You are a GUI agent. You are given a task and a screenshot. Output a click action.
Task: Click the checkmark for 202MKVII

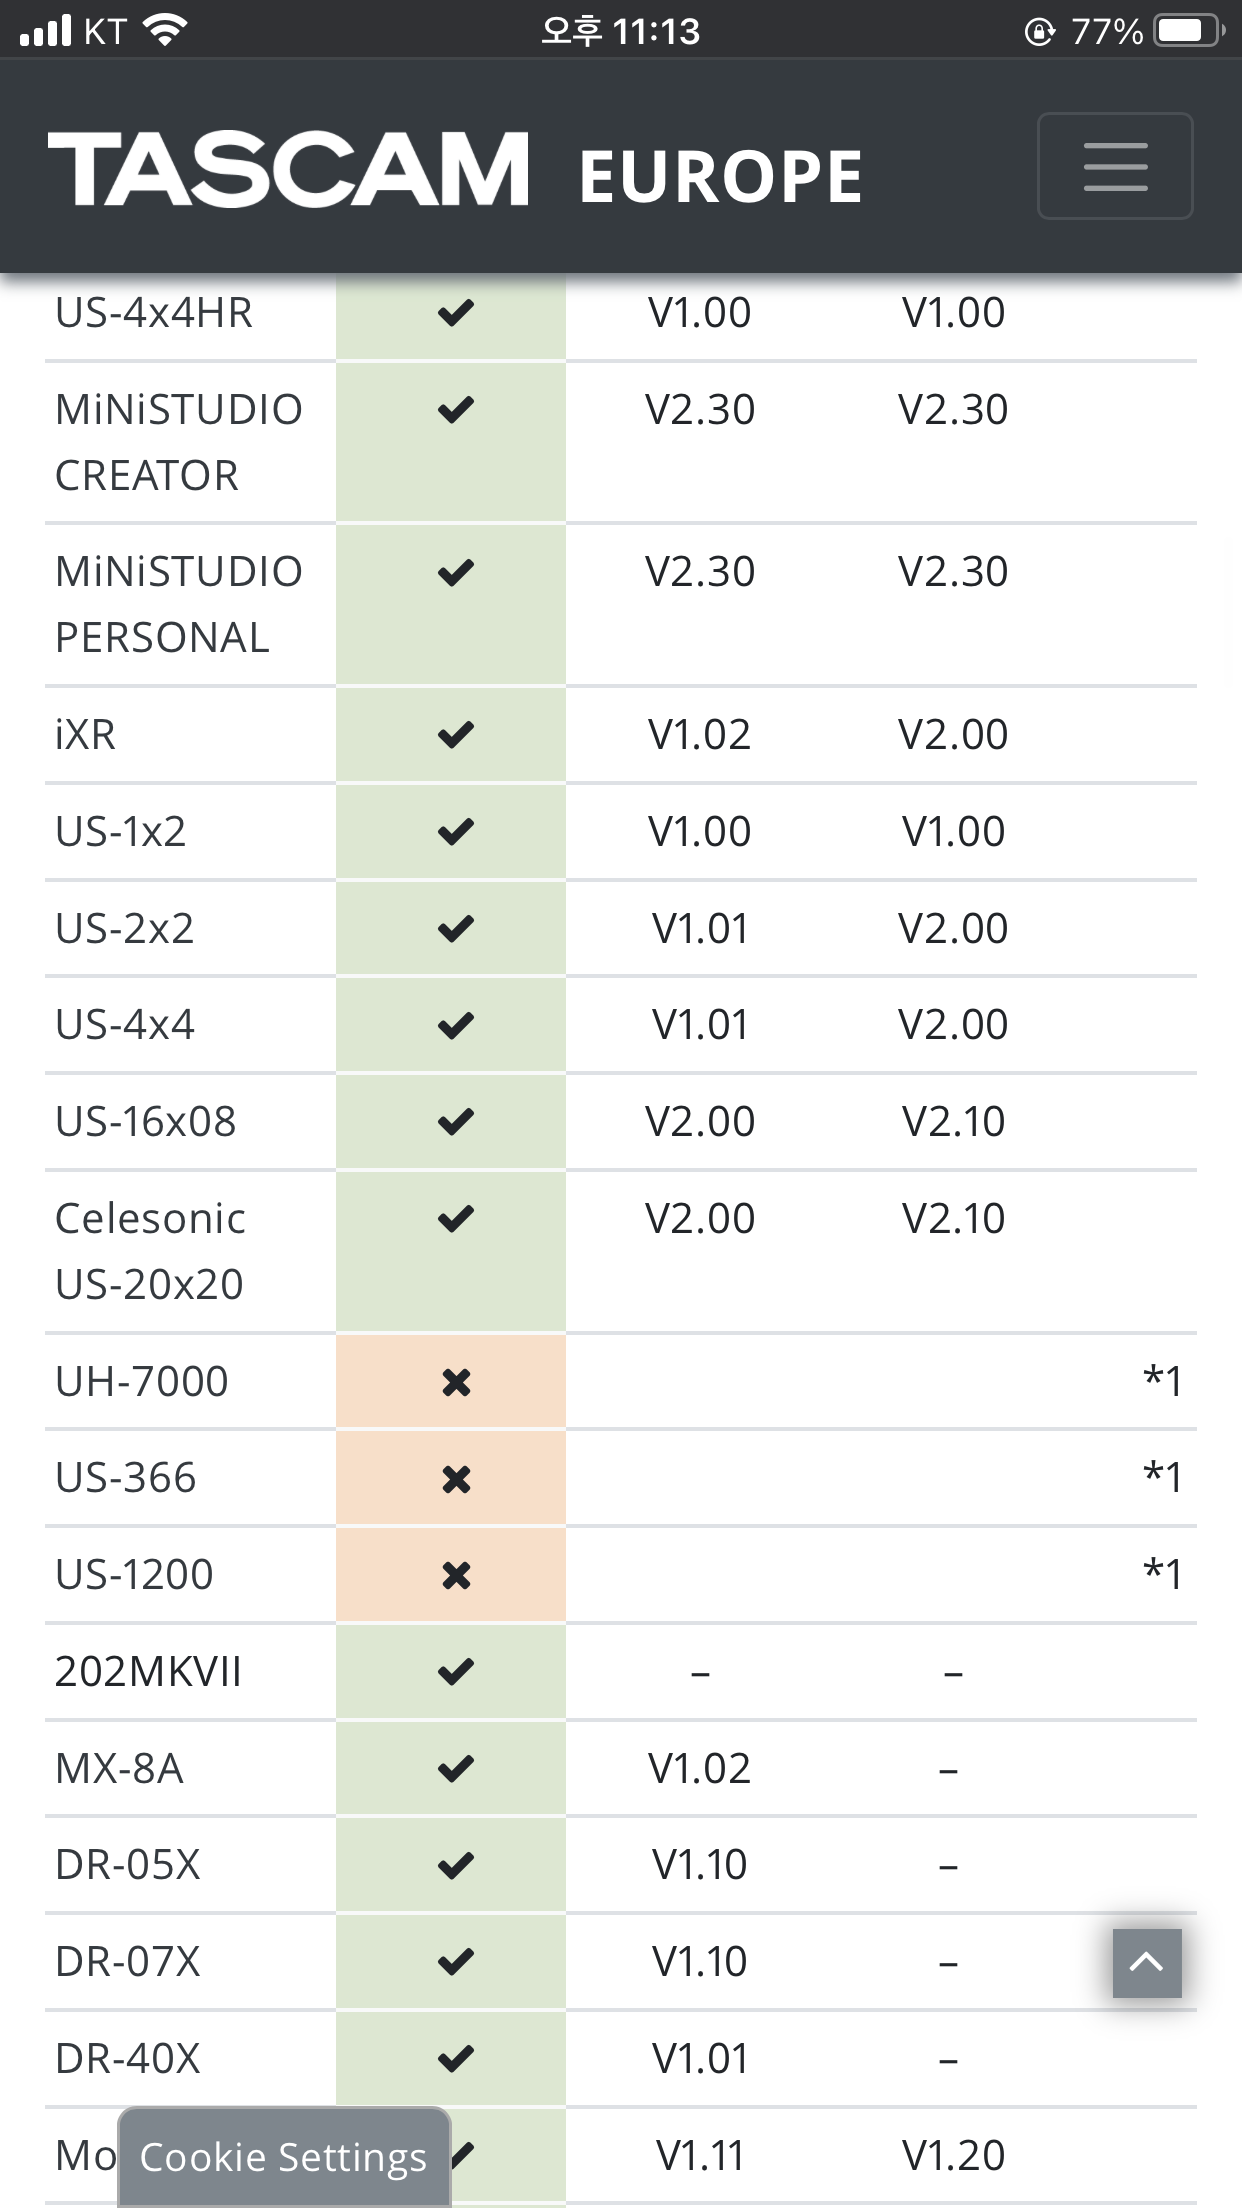pos(455,1671)
